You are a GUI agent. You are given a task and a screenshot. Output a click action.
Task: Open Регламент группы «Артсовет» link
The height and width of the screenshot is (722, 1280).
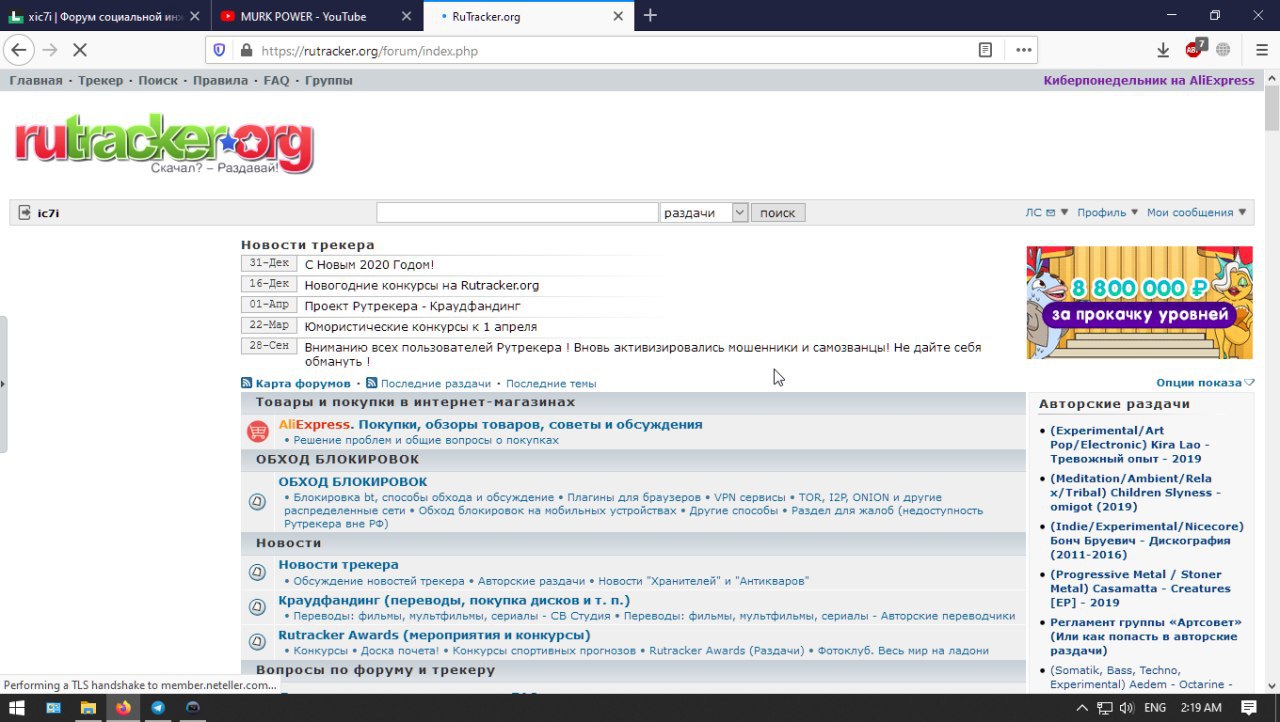click(x=1145, y=636)
